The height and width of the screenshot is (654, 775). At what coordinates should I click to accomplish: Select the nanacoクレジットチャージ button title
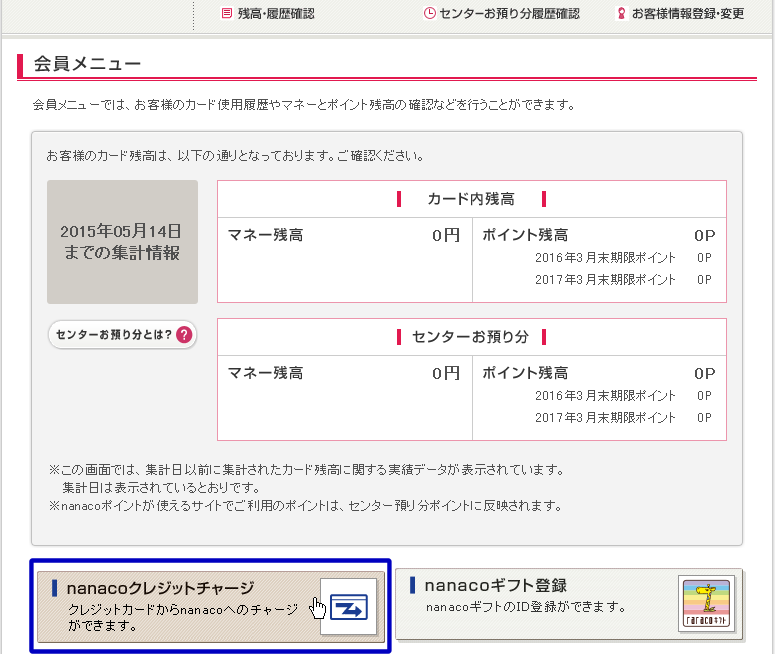[160, 587]
